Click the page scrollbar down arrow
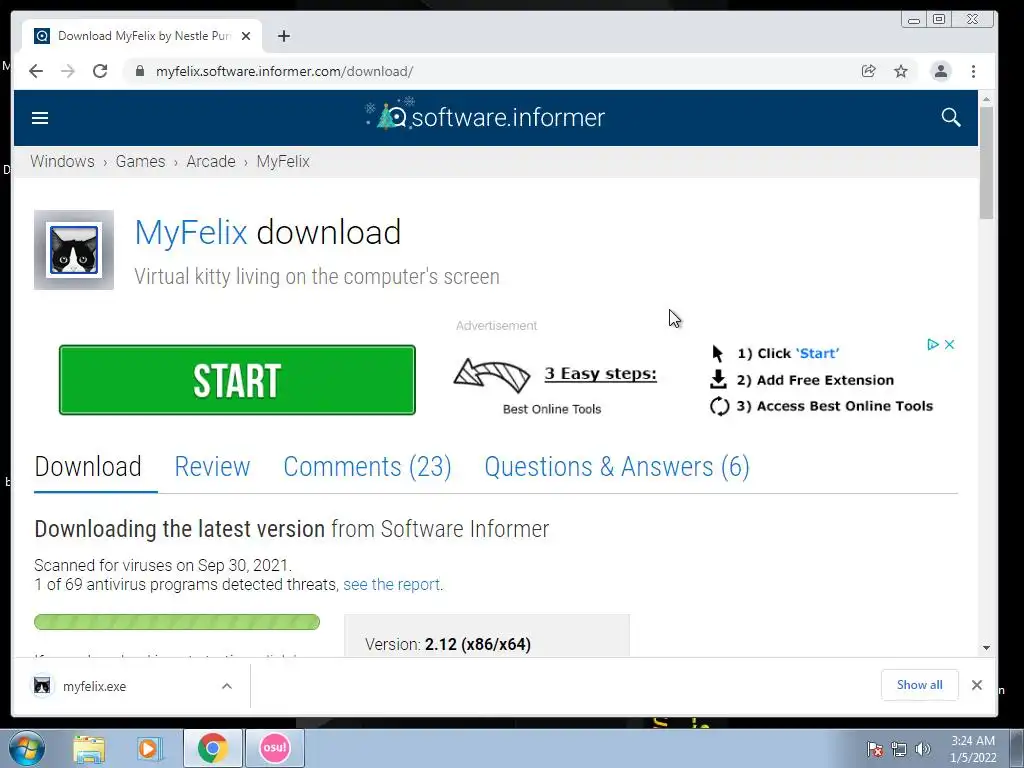 point(986,648)
